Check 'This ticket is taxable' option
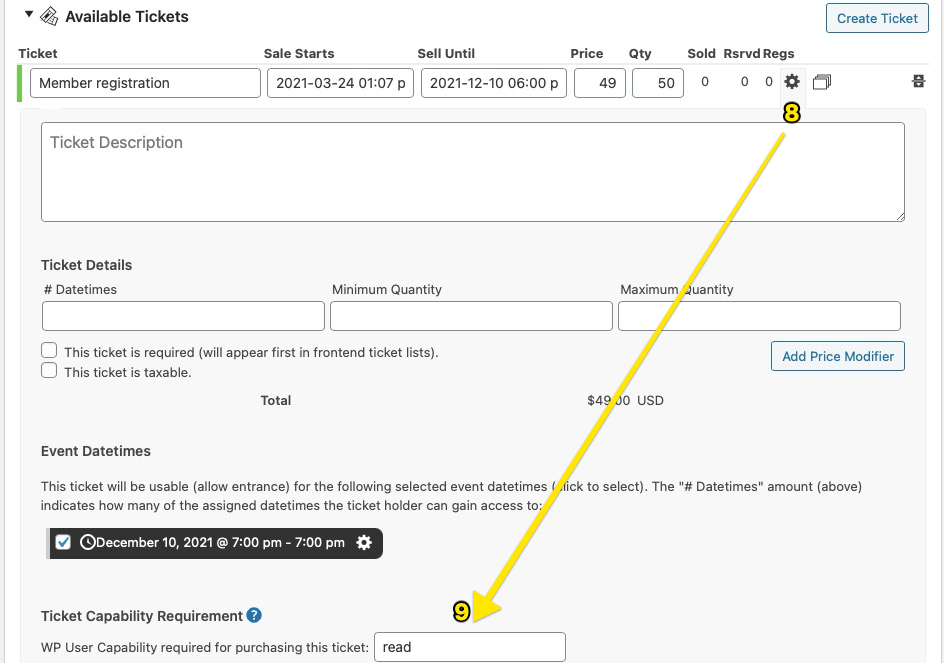This screenshot has width=944, height=663. [x=49, y=370]
